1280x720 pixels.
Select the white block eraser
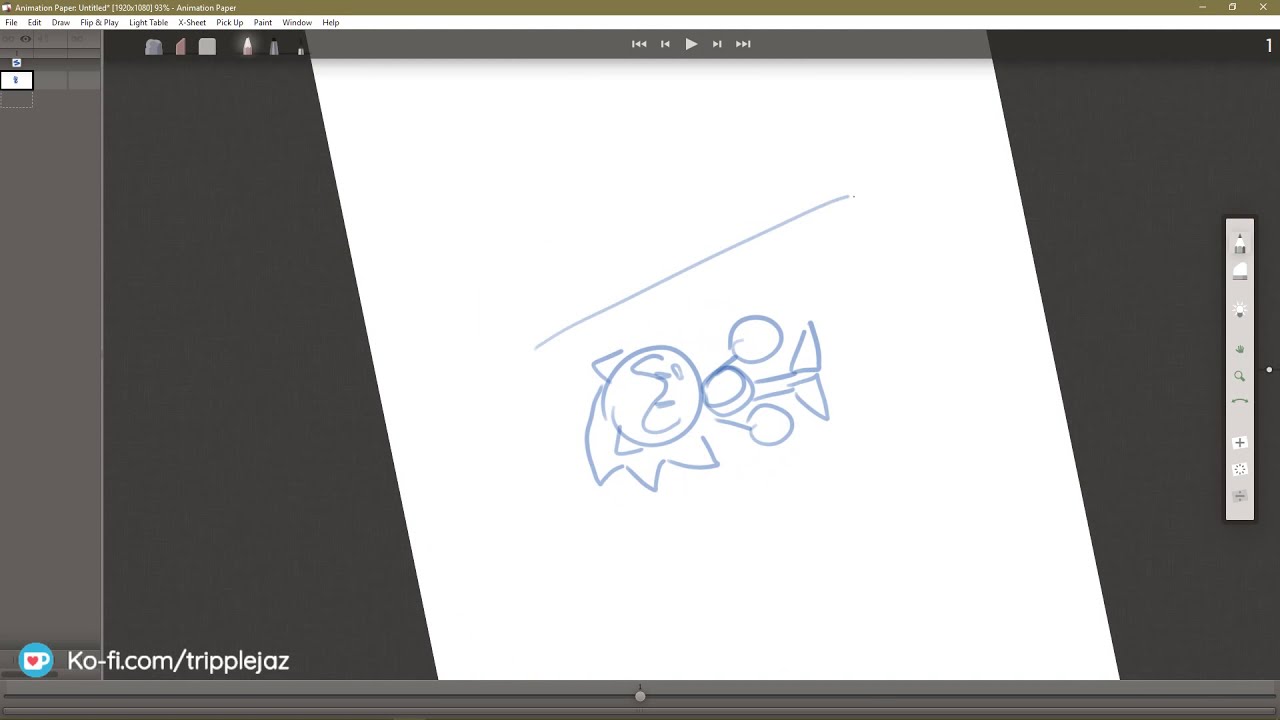pyautogui.click(x=207, y=46)
